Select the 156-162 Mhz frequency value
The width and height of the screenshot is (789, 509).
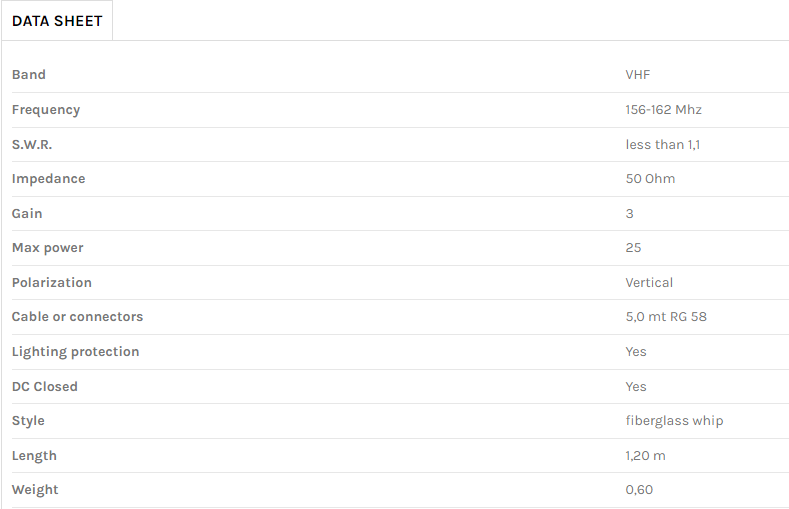664,110
